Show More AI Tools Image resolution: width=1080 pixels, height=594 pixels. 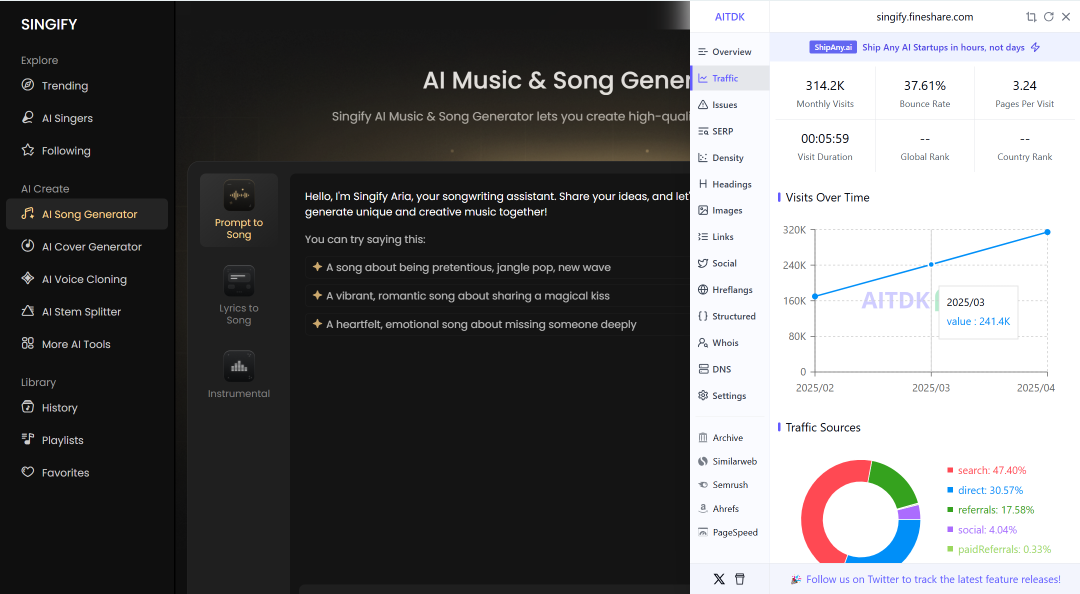pyautogui.click(x=65, y=344)
